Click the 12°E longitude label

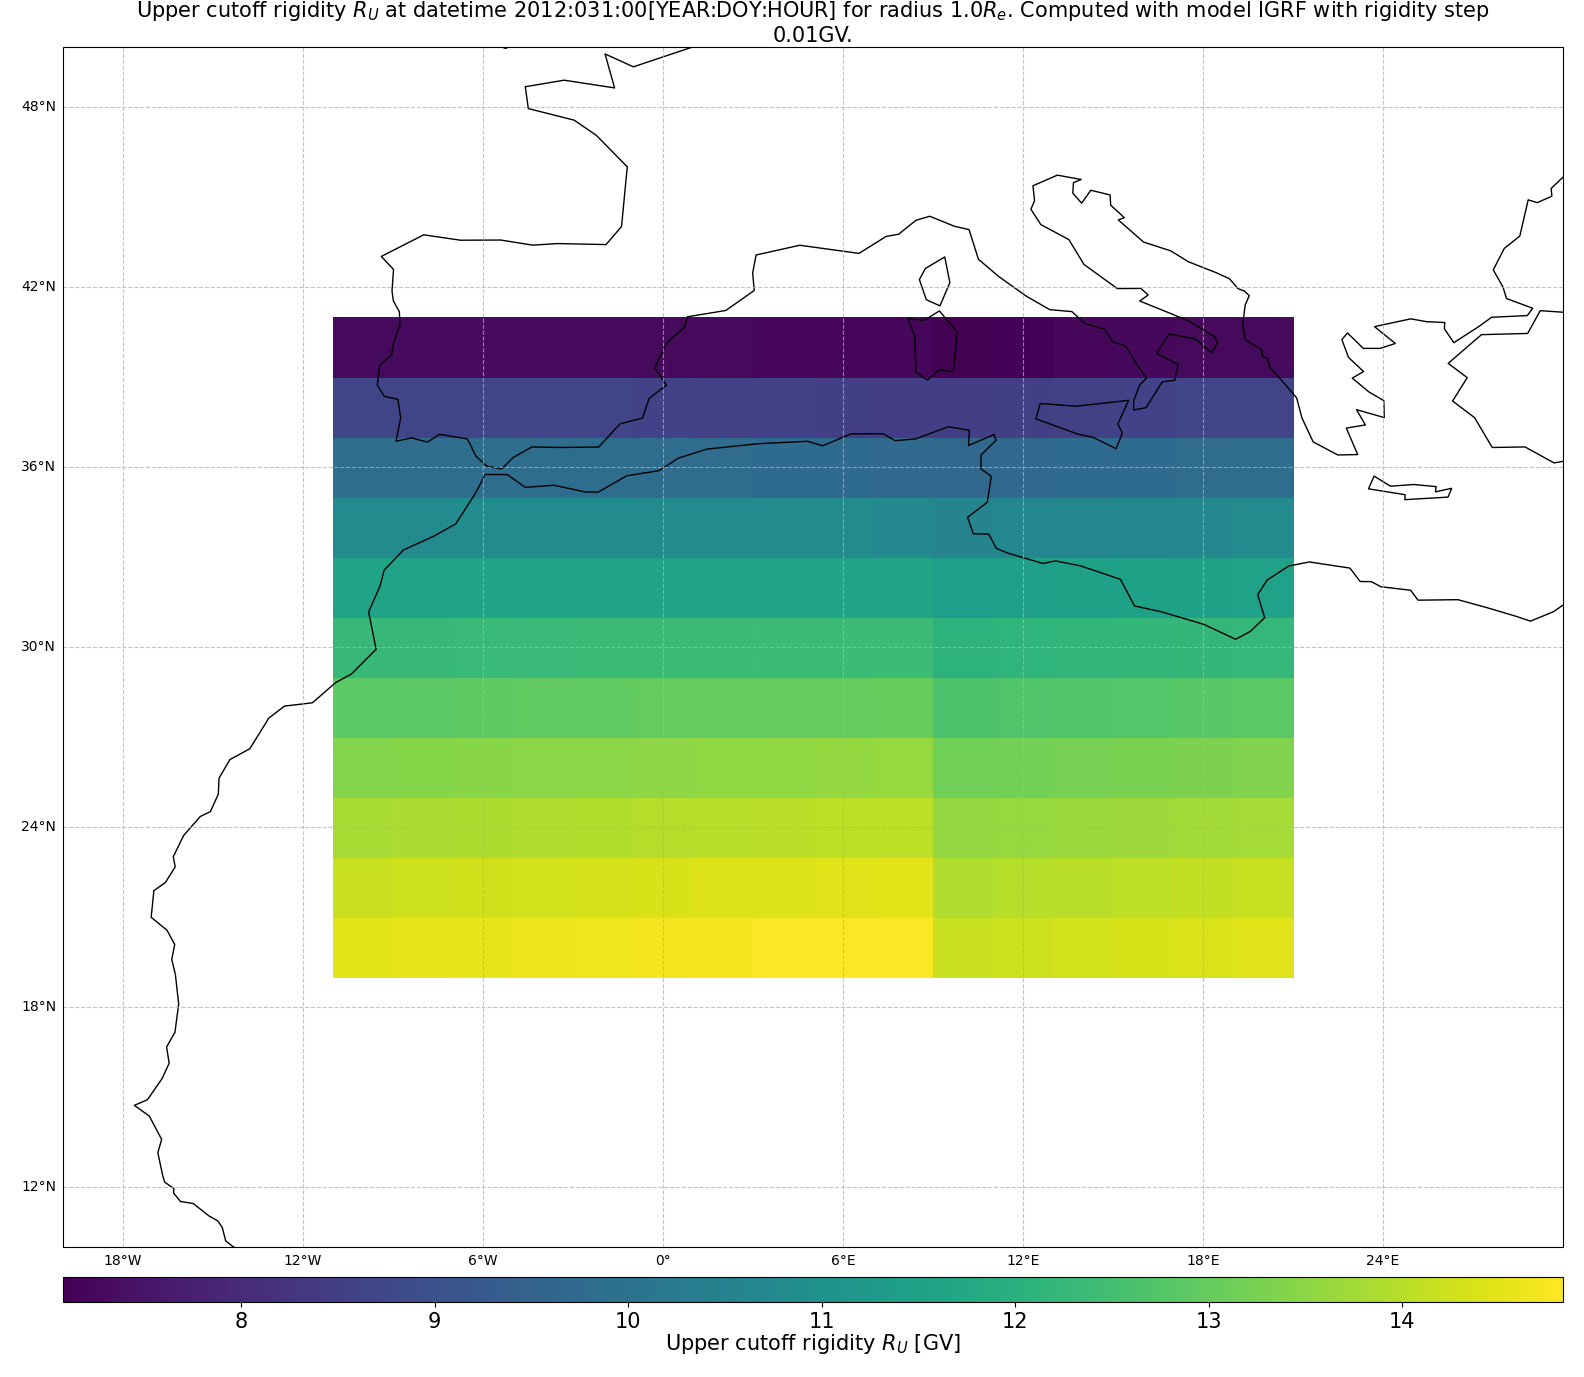1023,1261
